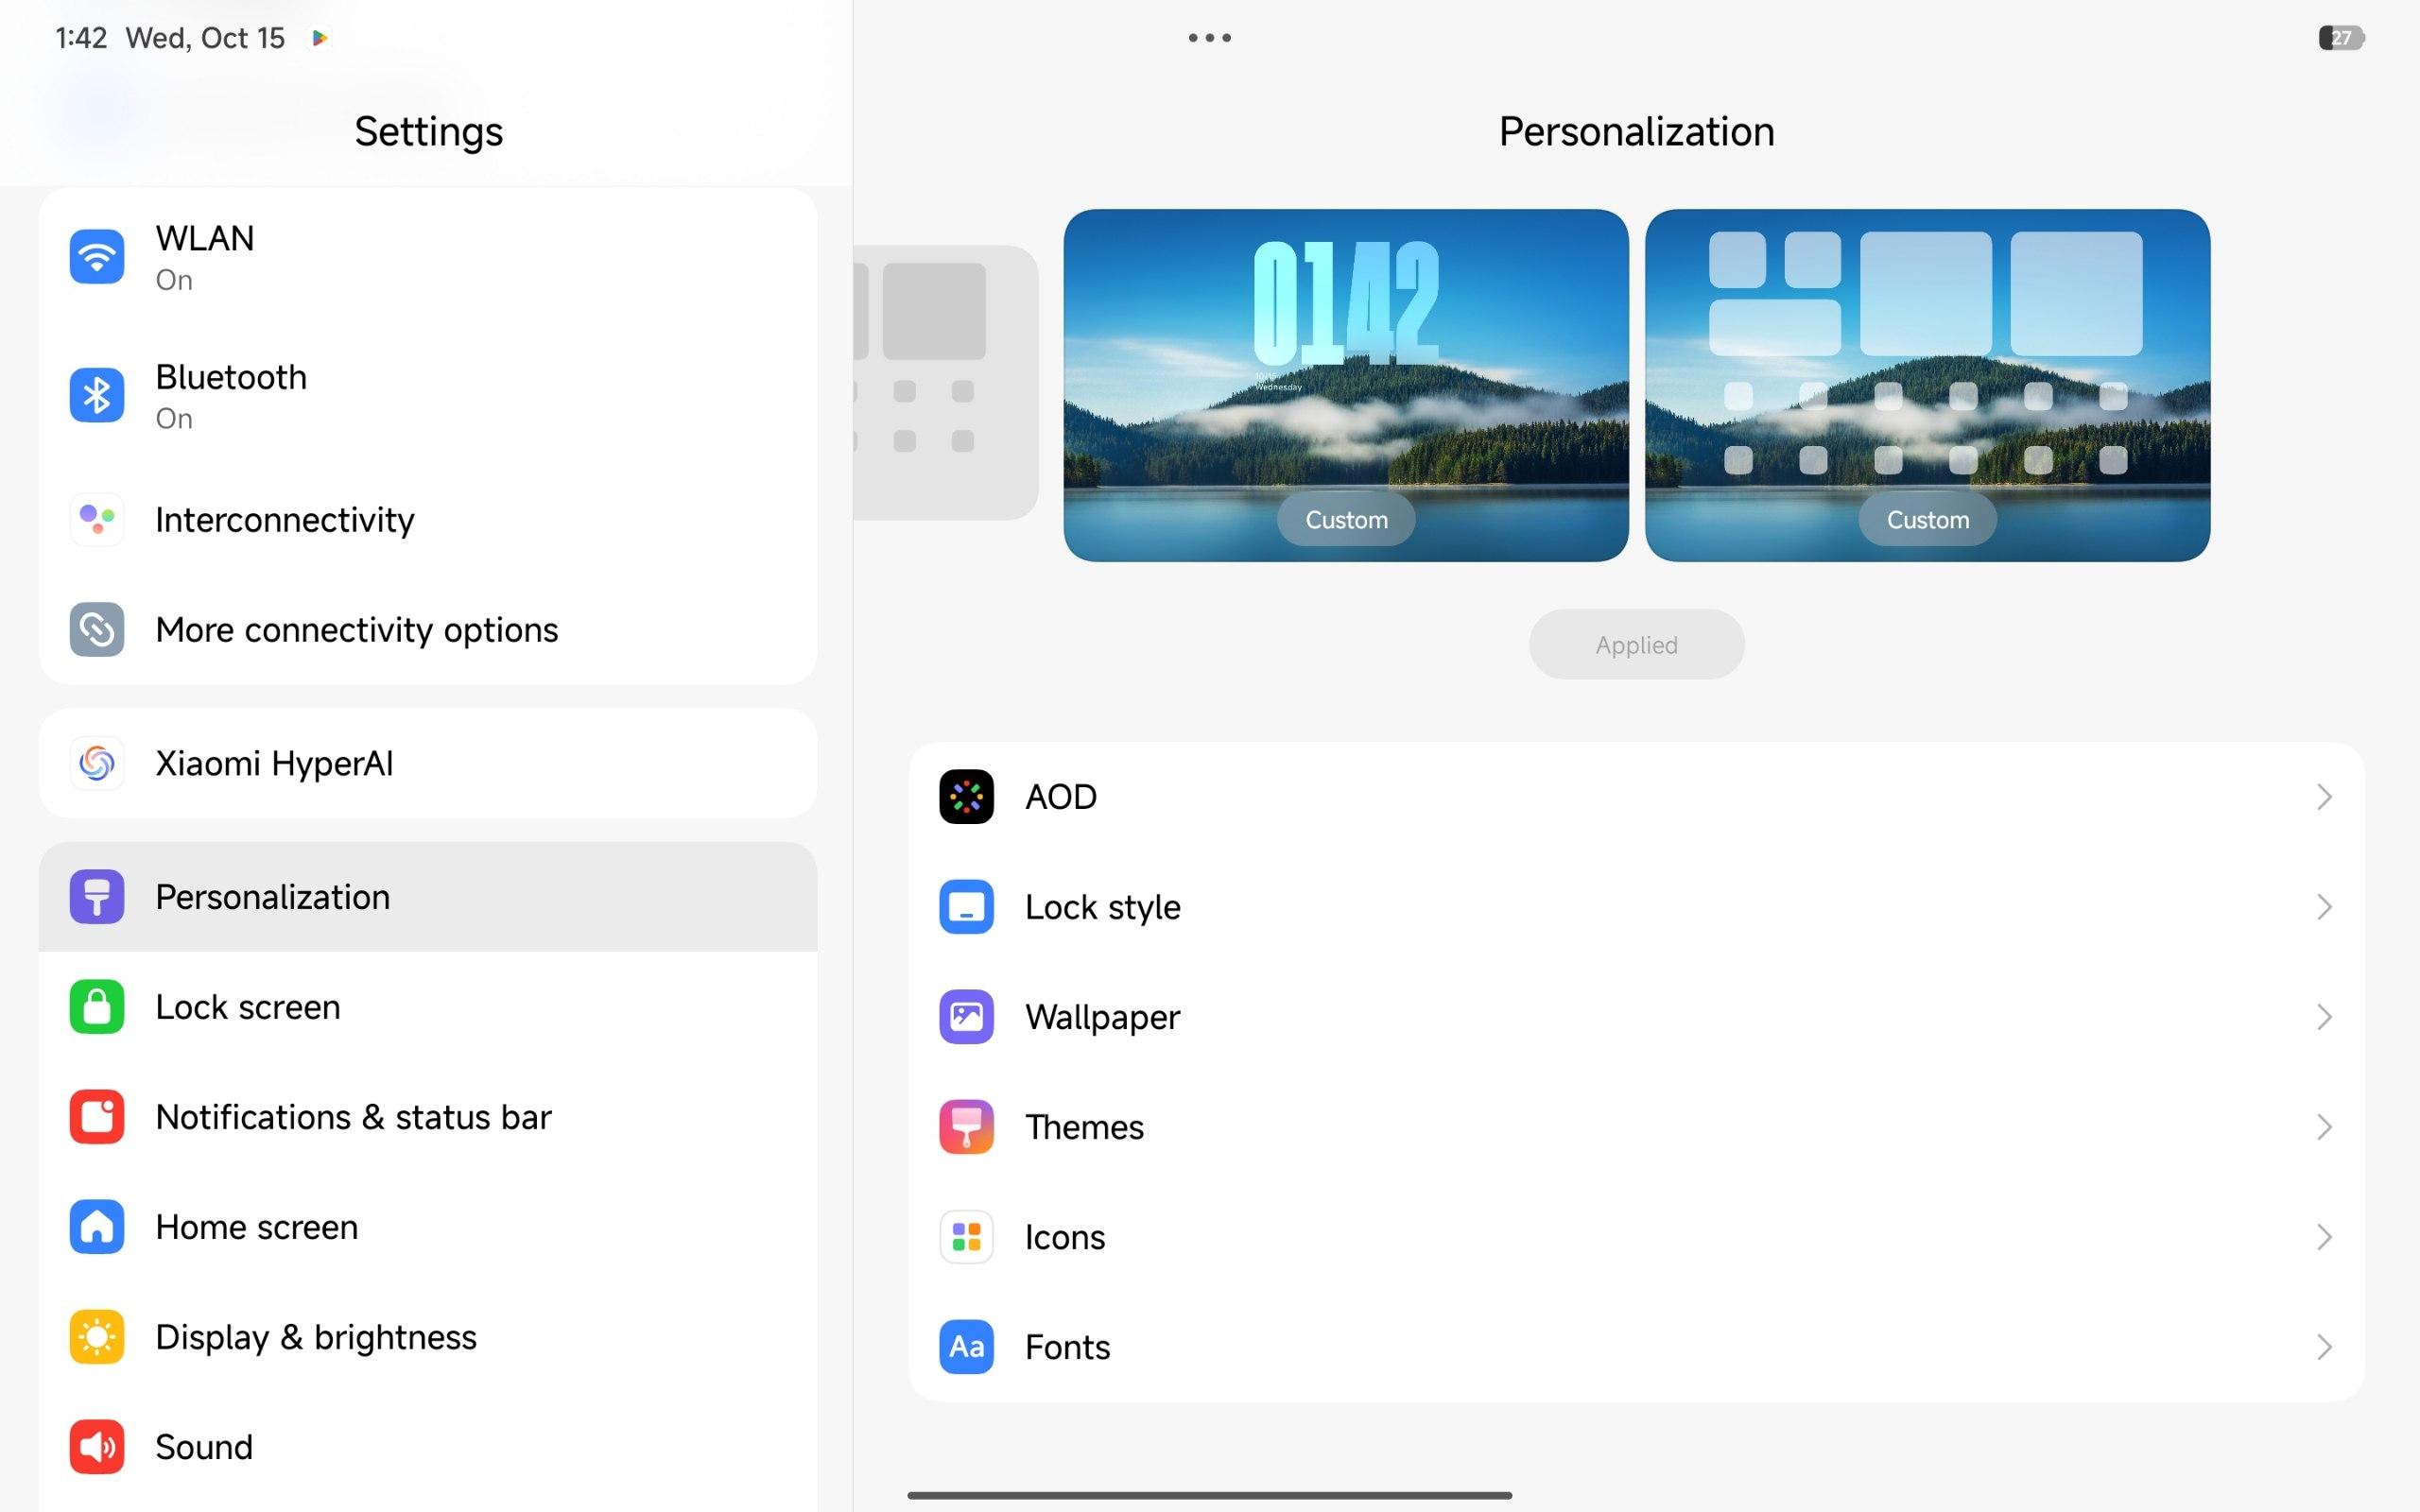
Task: Tap Custom on home screen preview
Action: [1927, 520]
